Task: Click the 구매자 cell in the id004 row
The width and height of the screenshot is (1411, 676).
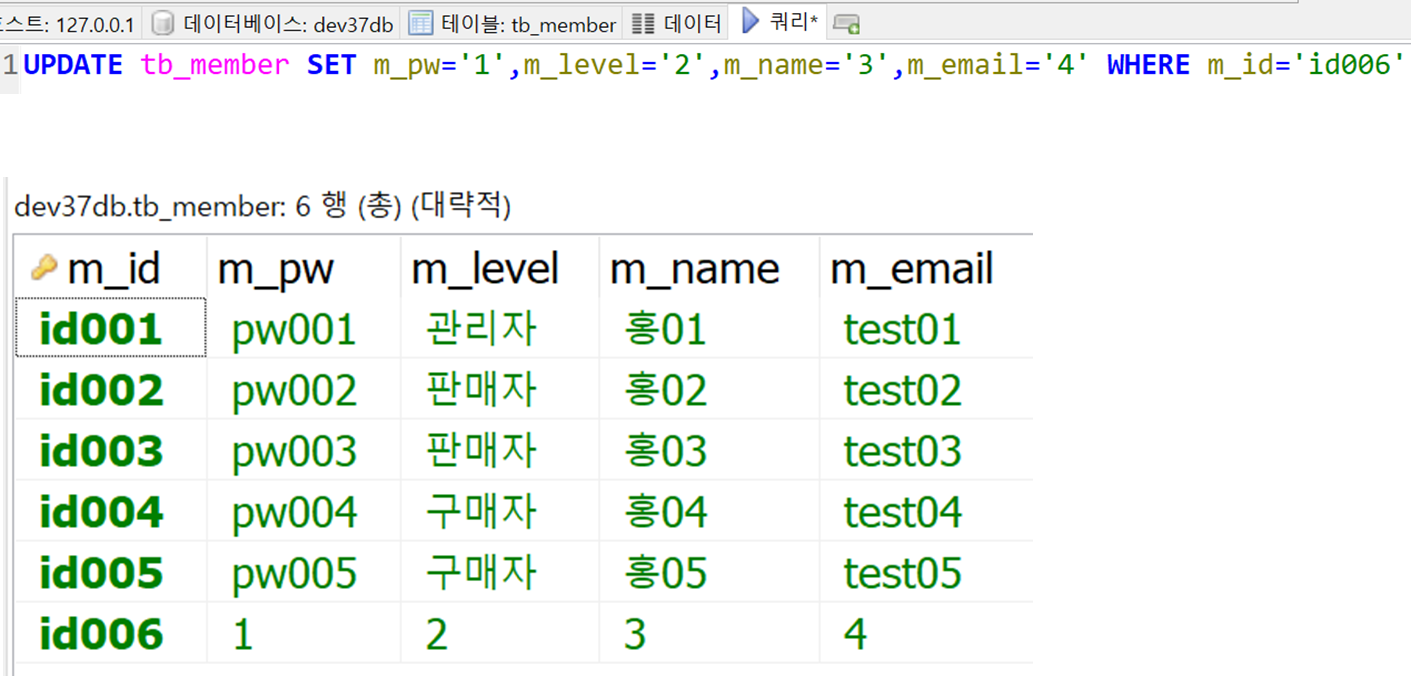Action: click(500, 511)
